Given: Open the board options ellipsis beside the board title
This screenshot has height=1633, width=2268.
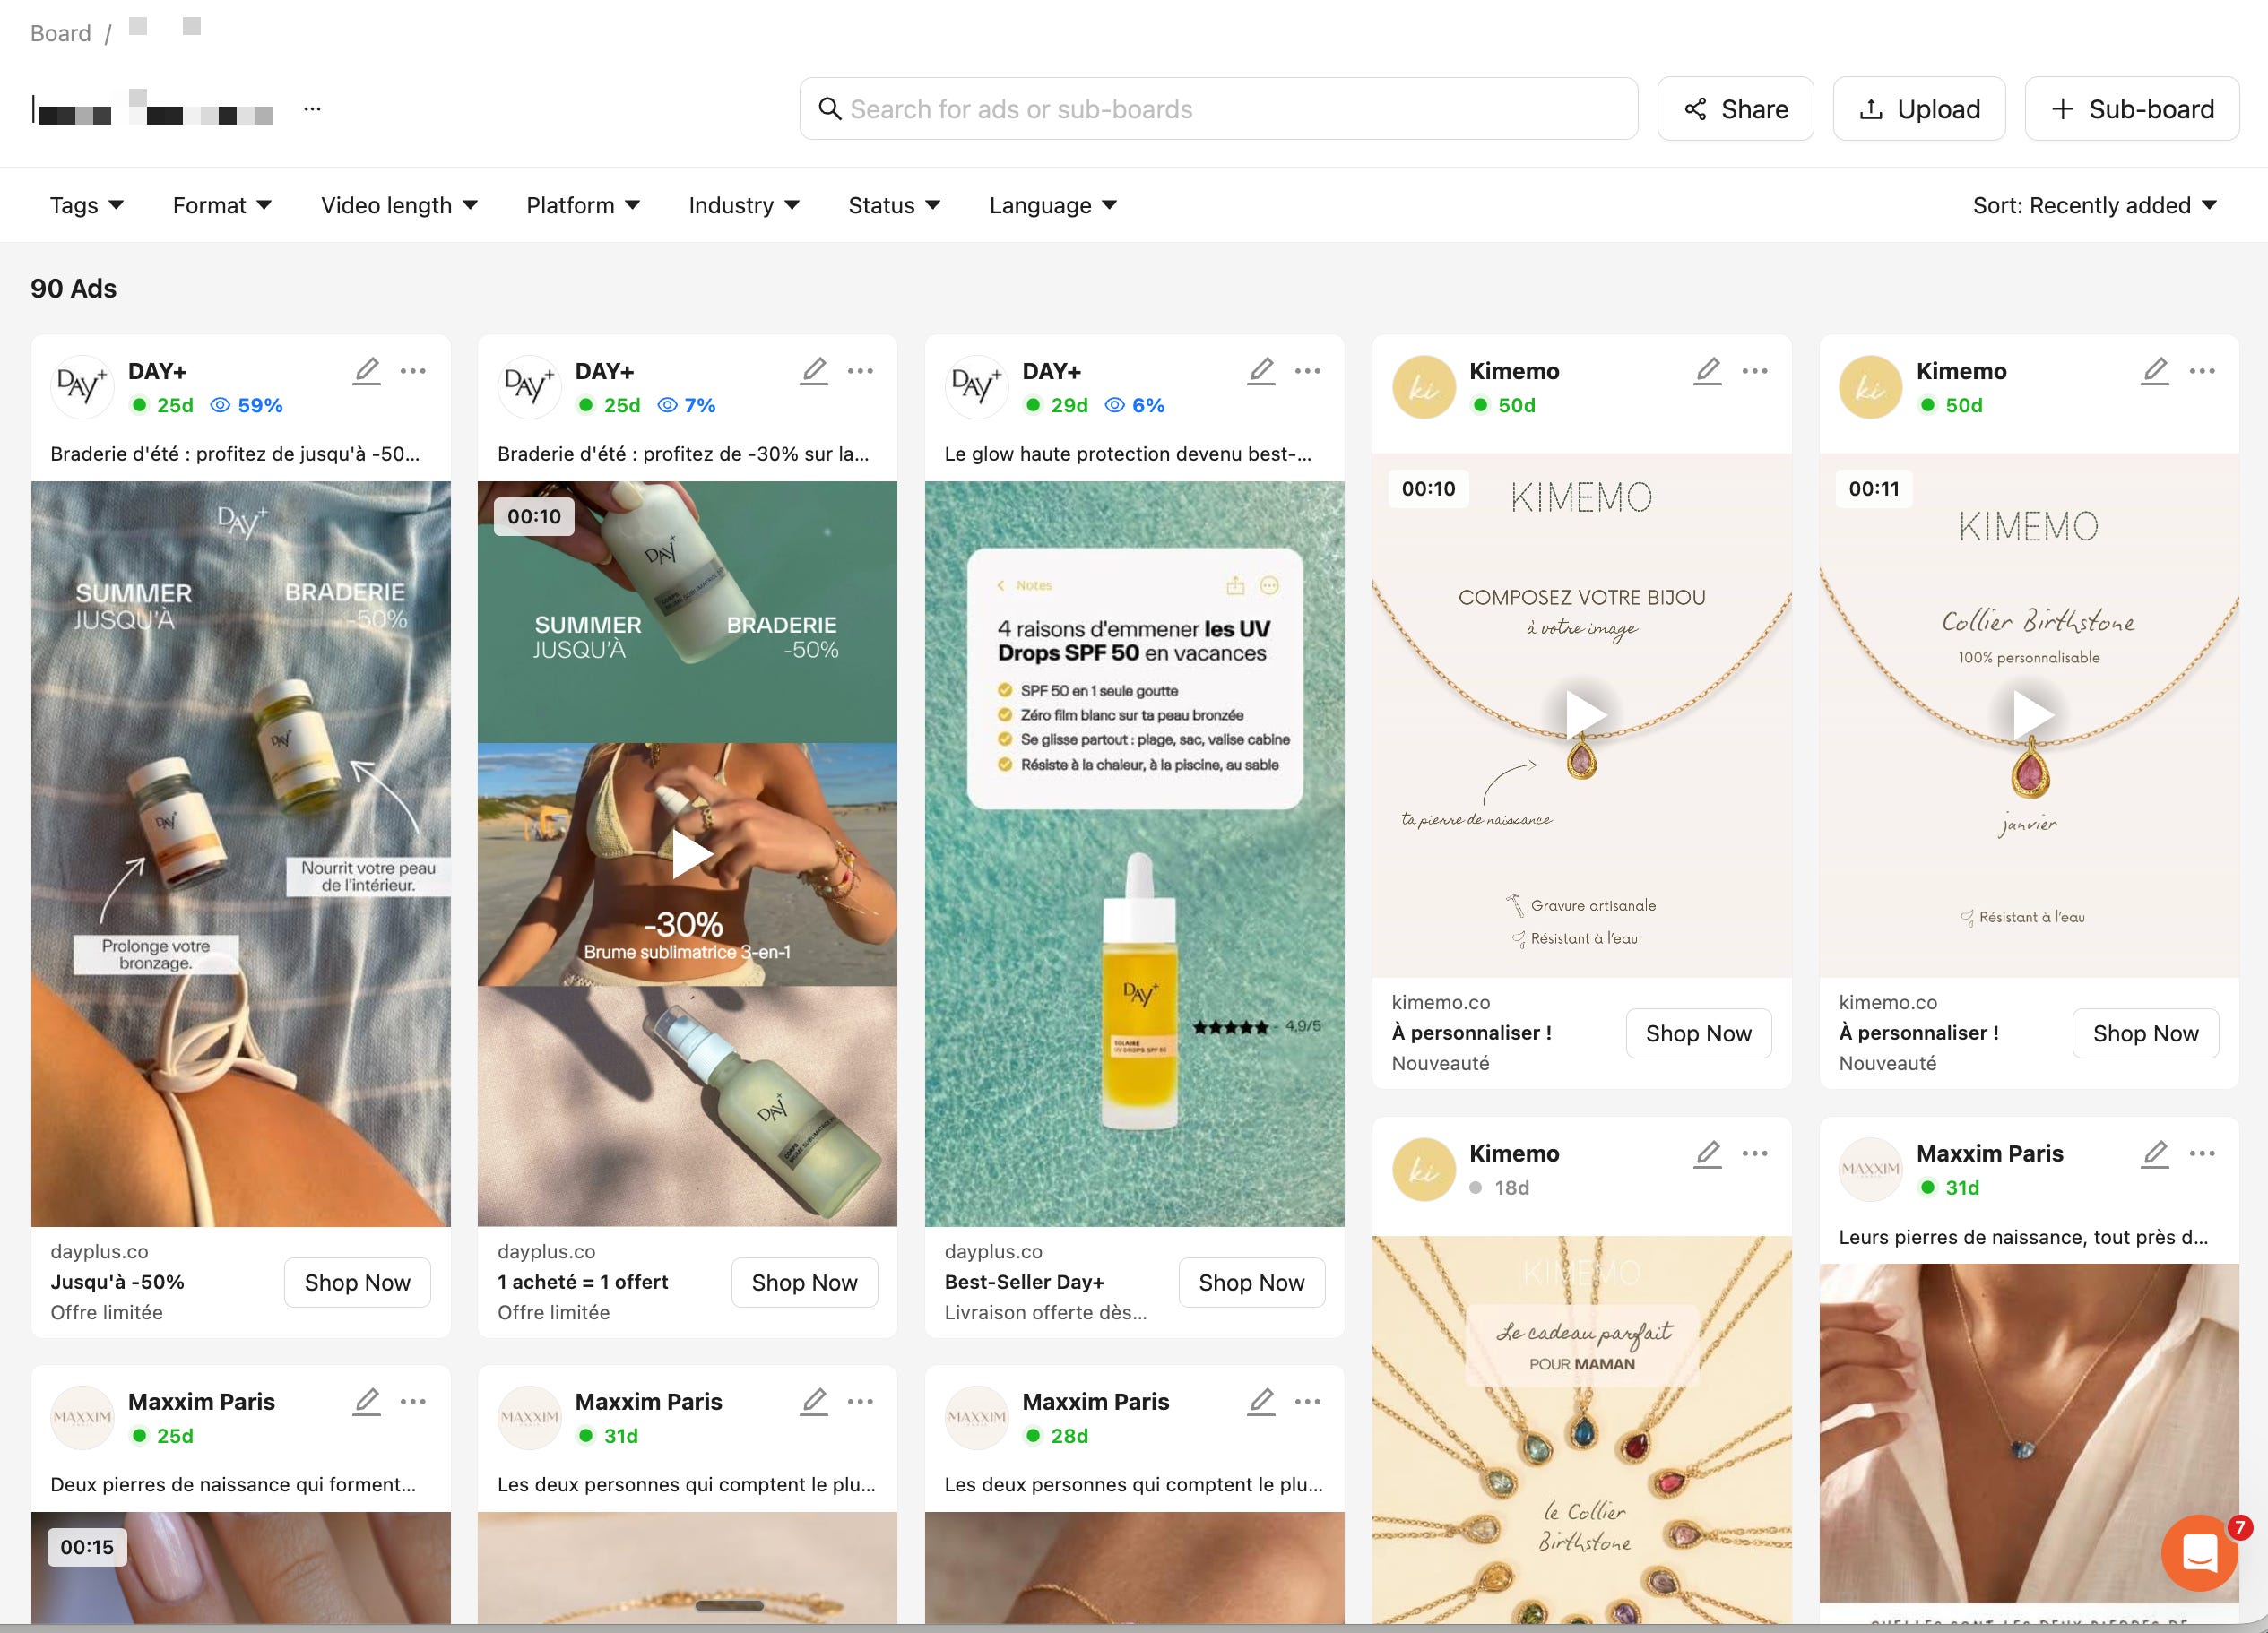Looking at the screenshot, I should tap(312, 109).
